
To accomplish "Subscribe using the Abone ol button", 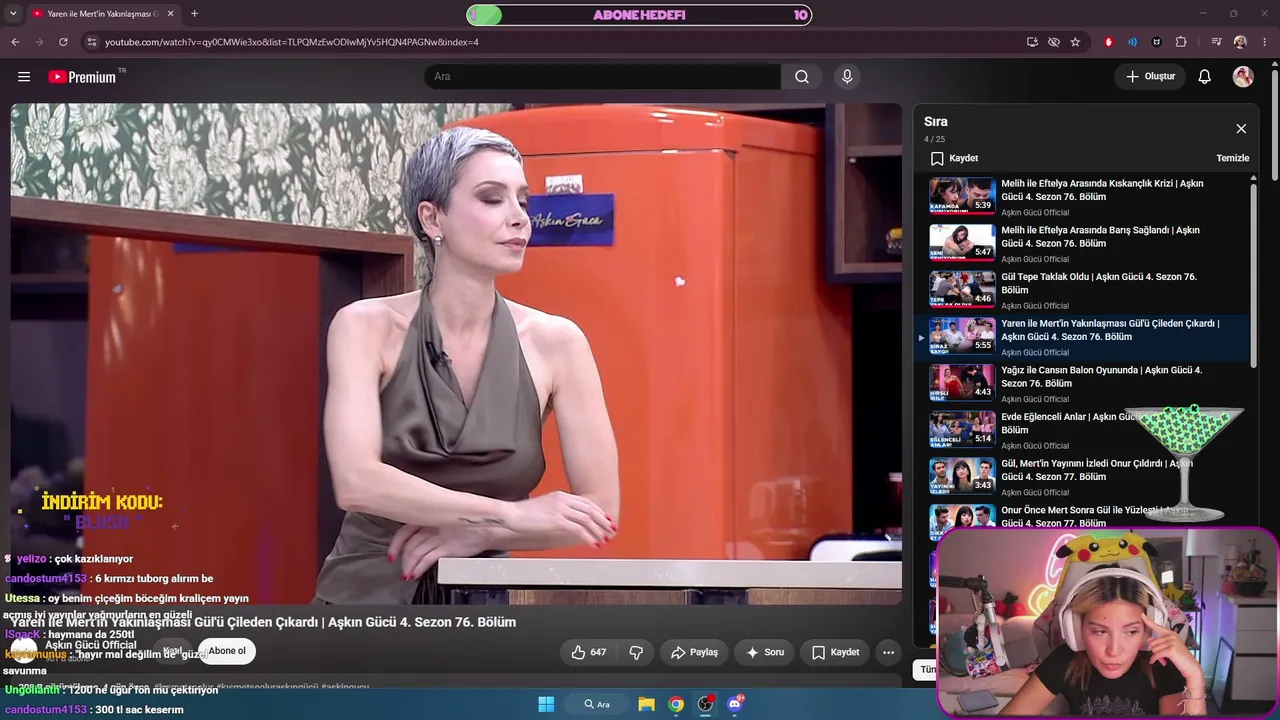I will [x=227, y=651].
